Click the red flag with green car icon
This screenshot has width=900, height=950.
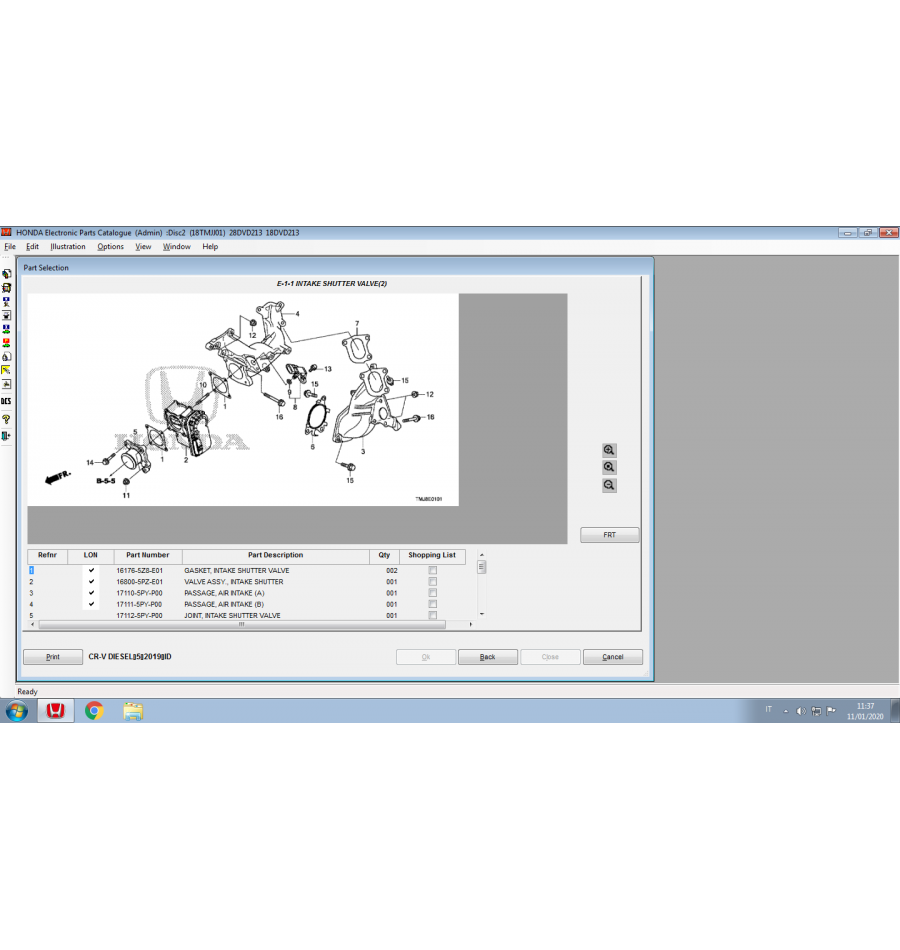click(x=7, y=343)
